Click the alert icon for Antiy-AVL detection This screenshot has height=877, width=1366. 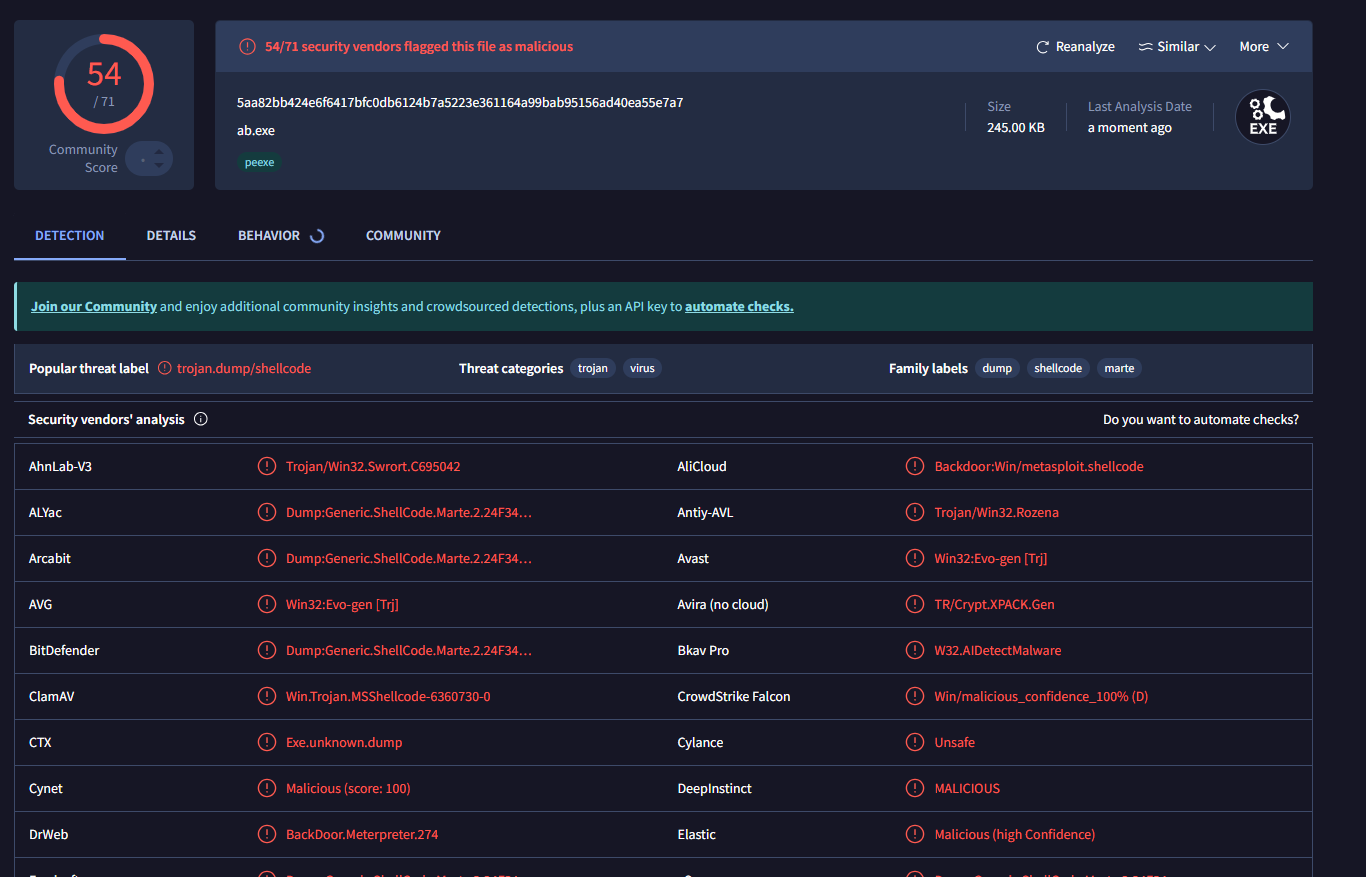pyautogui.click(x=915, y=512)
